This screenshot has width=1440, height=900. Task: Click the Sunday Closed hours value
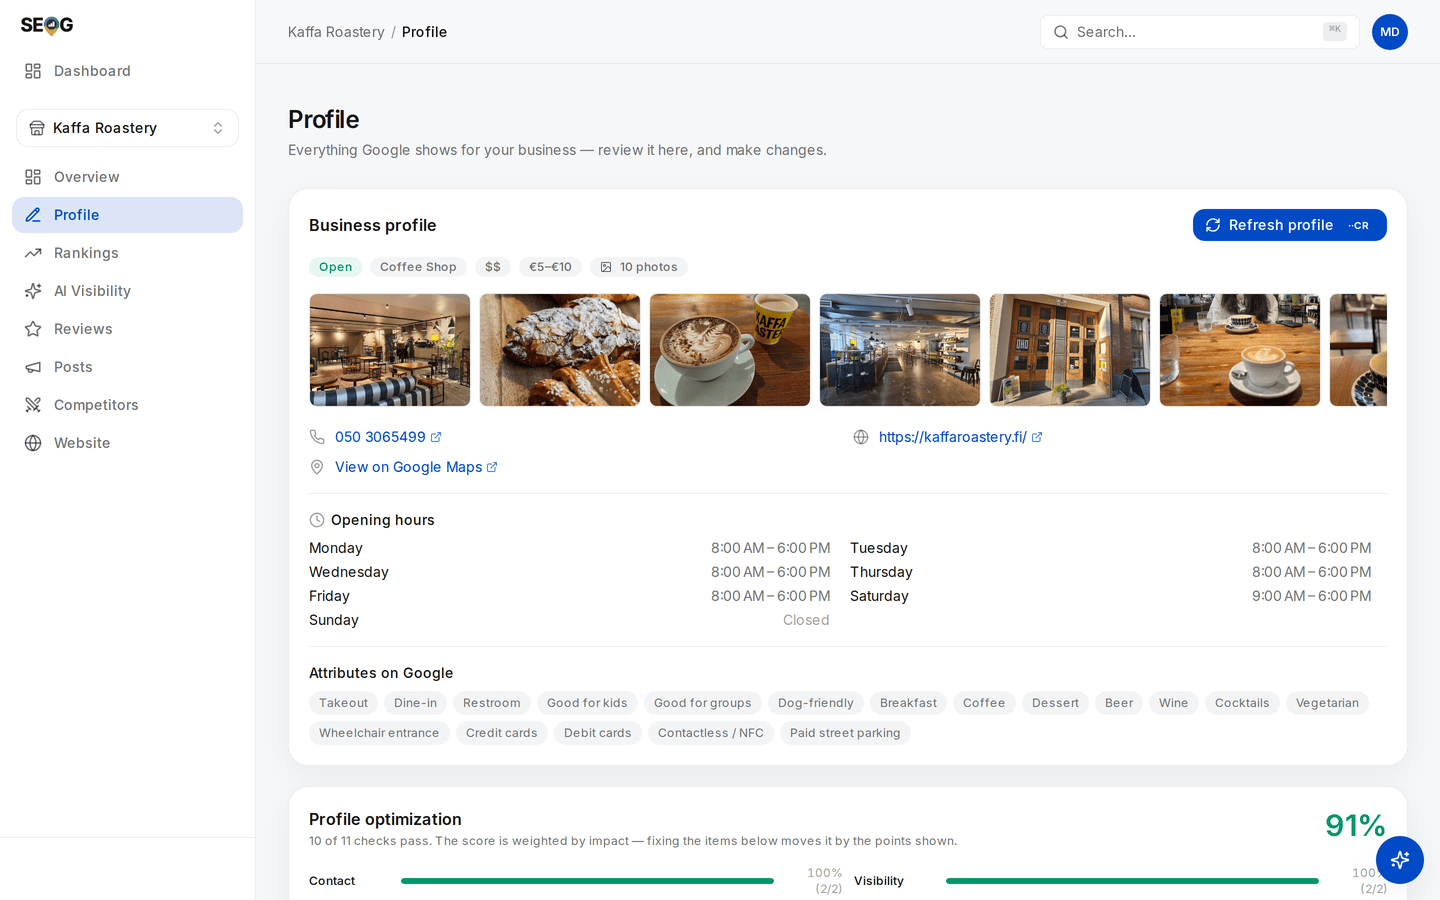coord(806,620)
